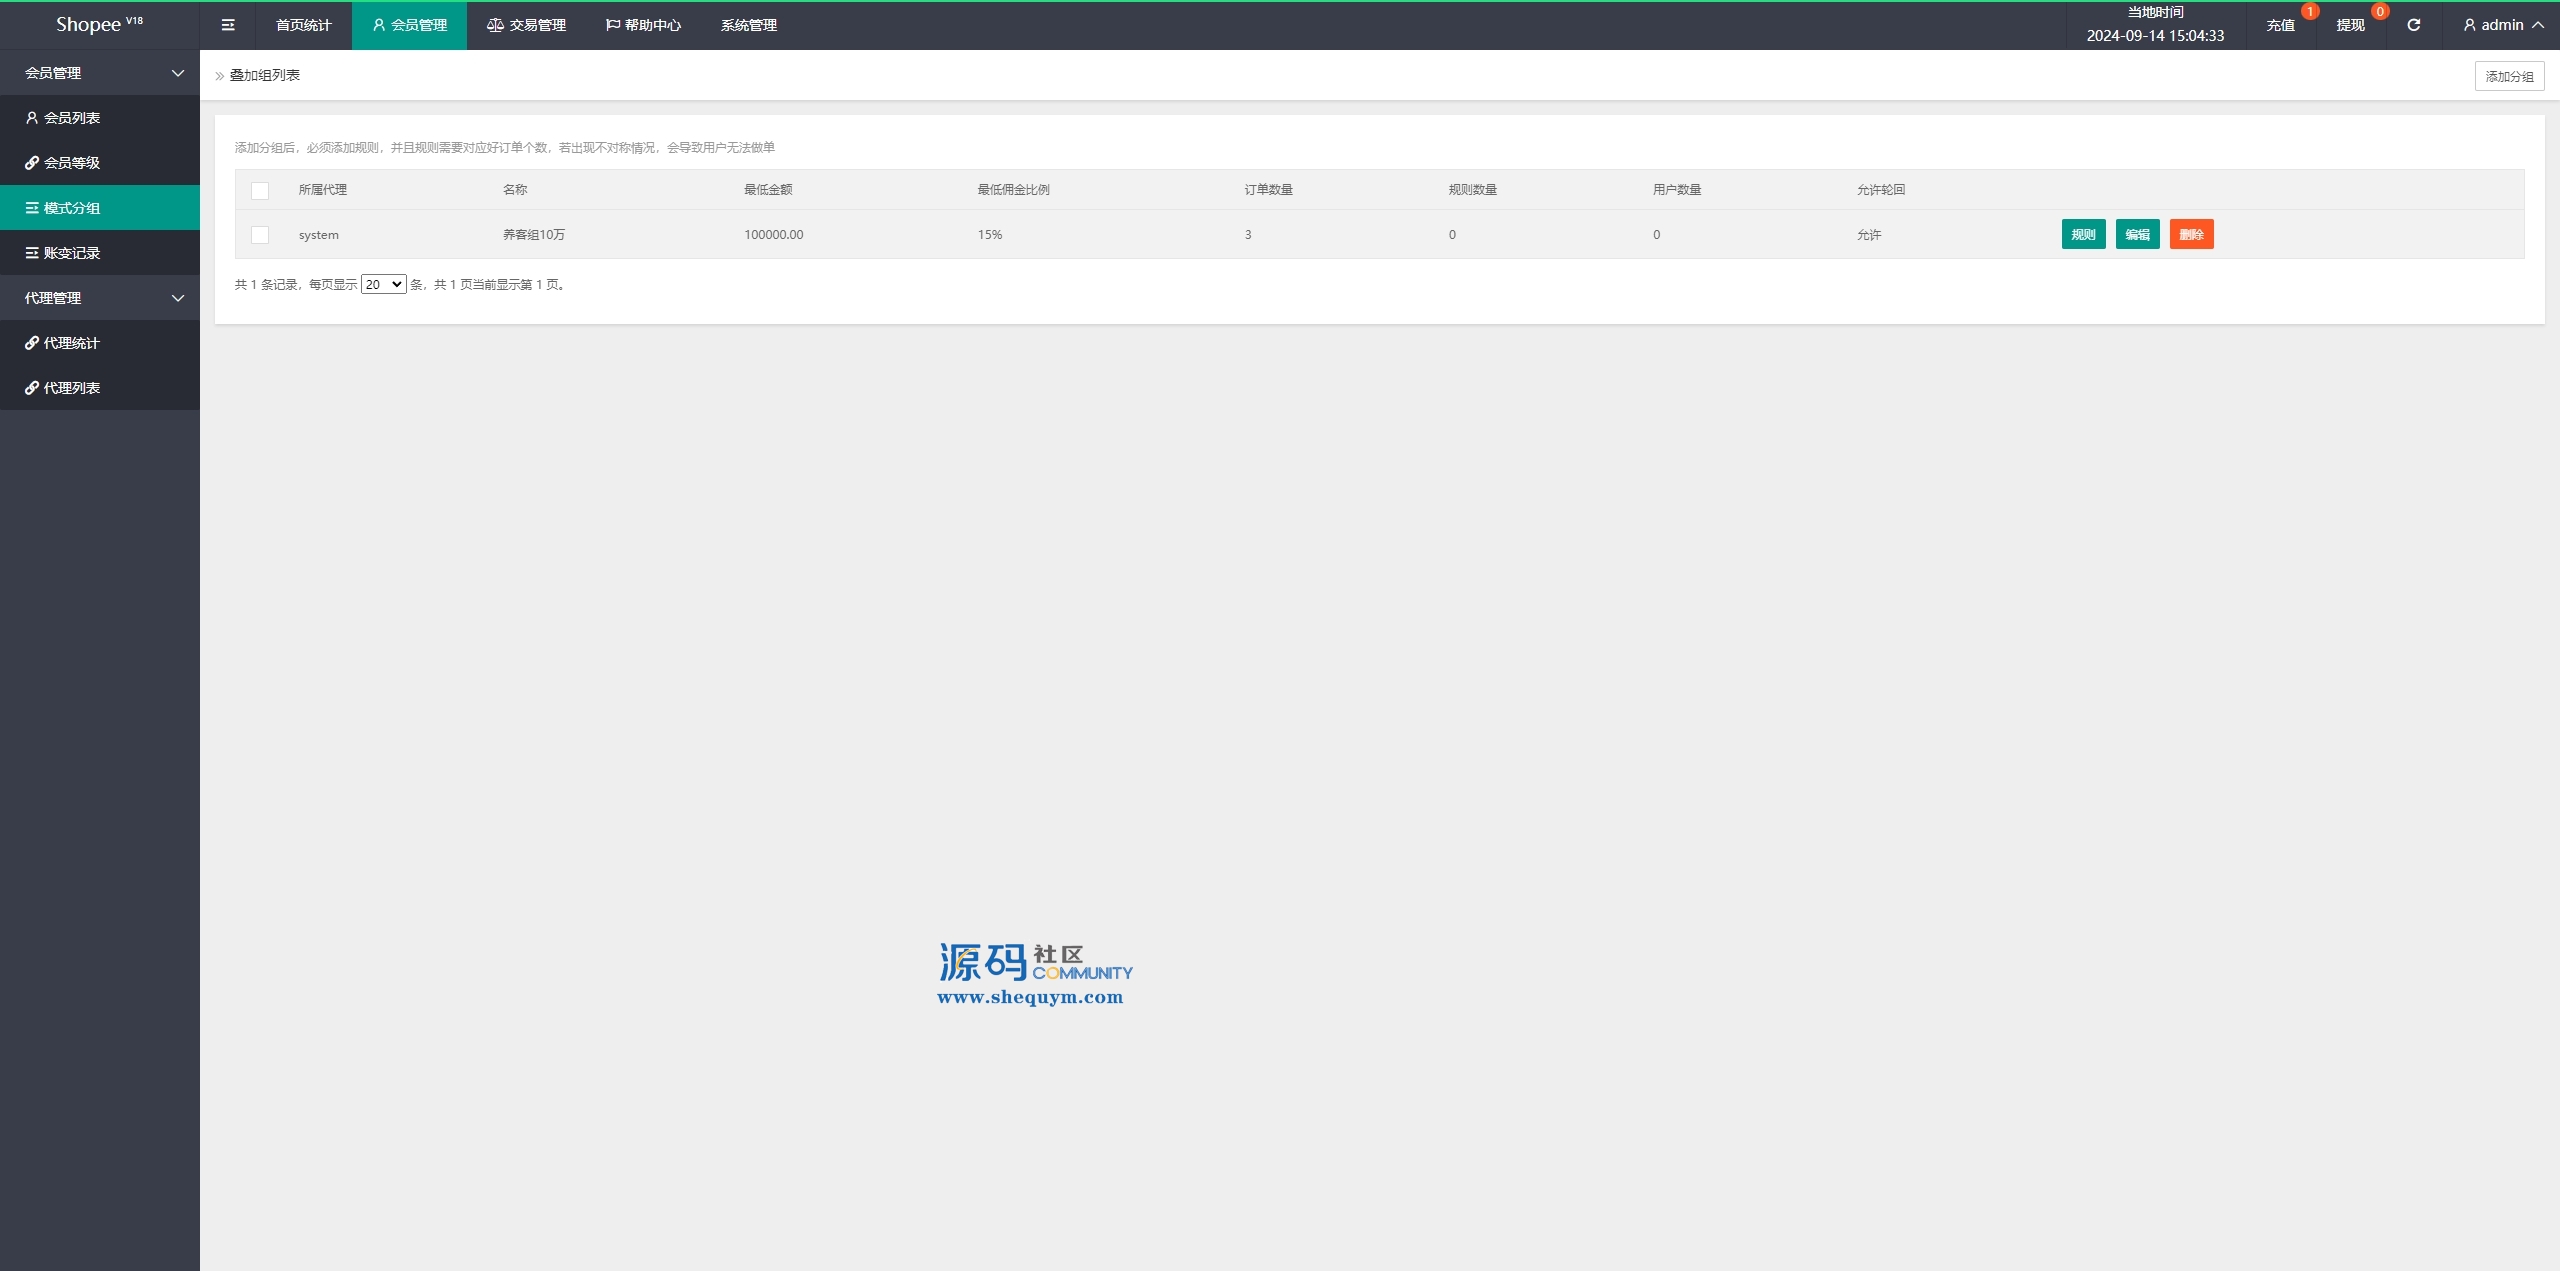Screen dimensions: 2560x1271
Task: Toggle the select-all checkbox in table header
Action: pyautogui.click(x=260, y=190)
